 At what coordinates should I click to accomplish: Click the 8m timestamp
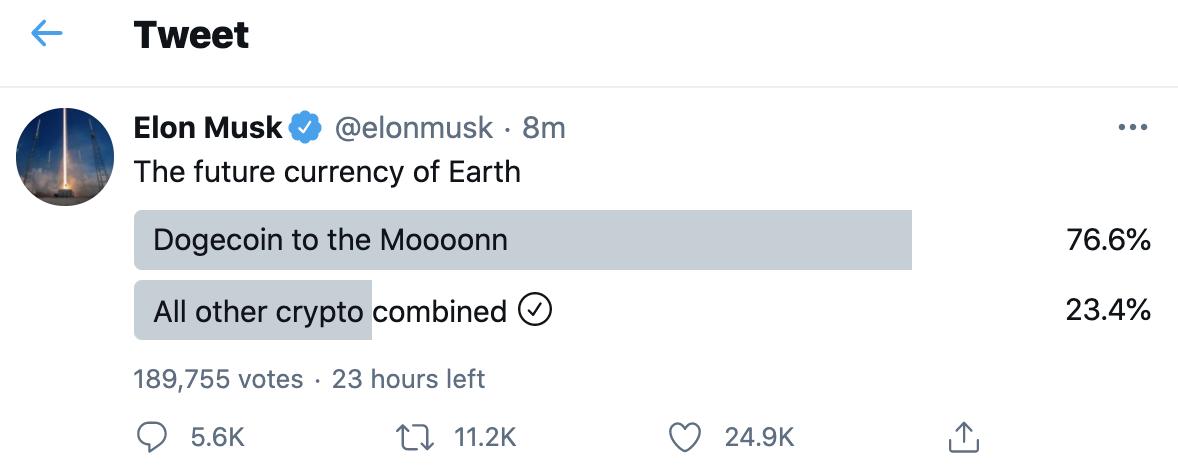point(544,128)
